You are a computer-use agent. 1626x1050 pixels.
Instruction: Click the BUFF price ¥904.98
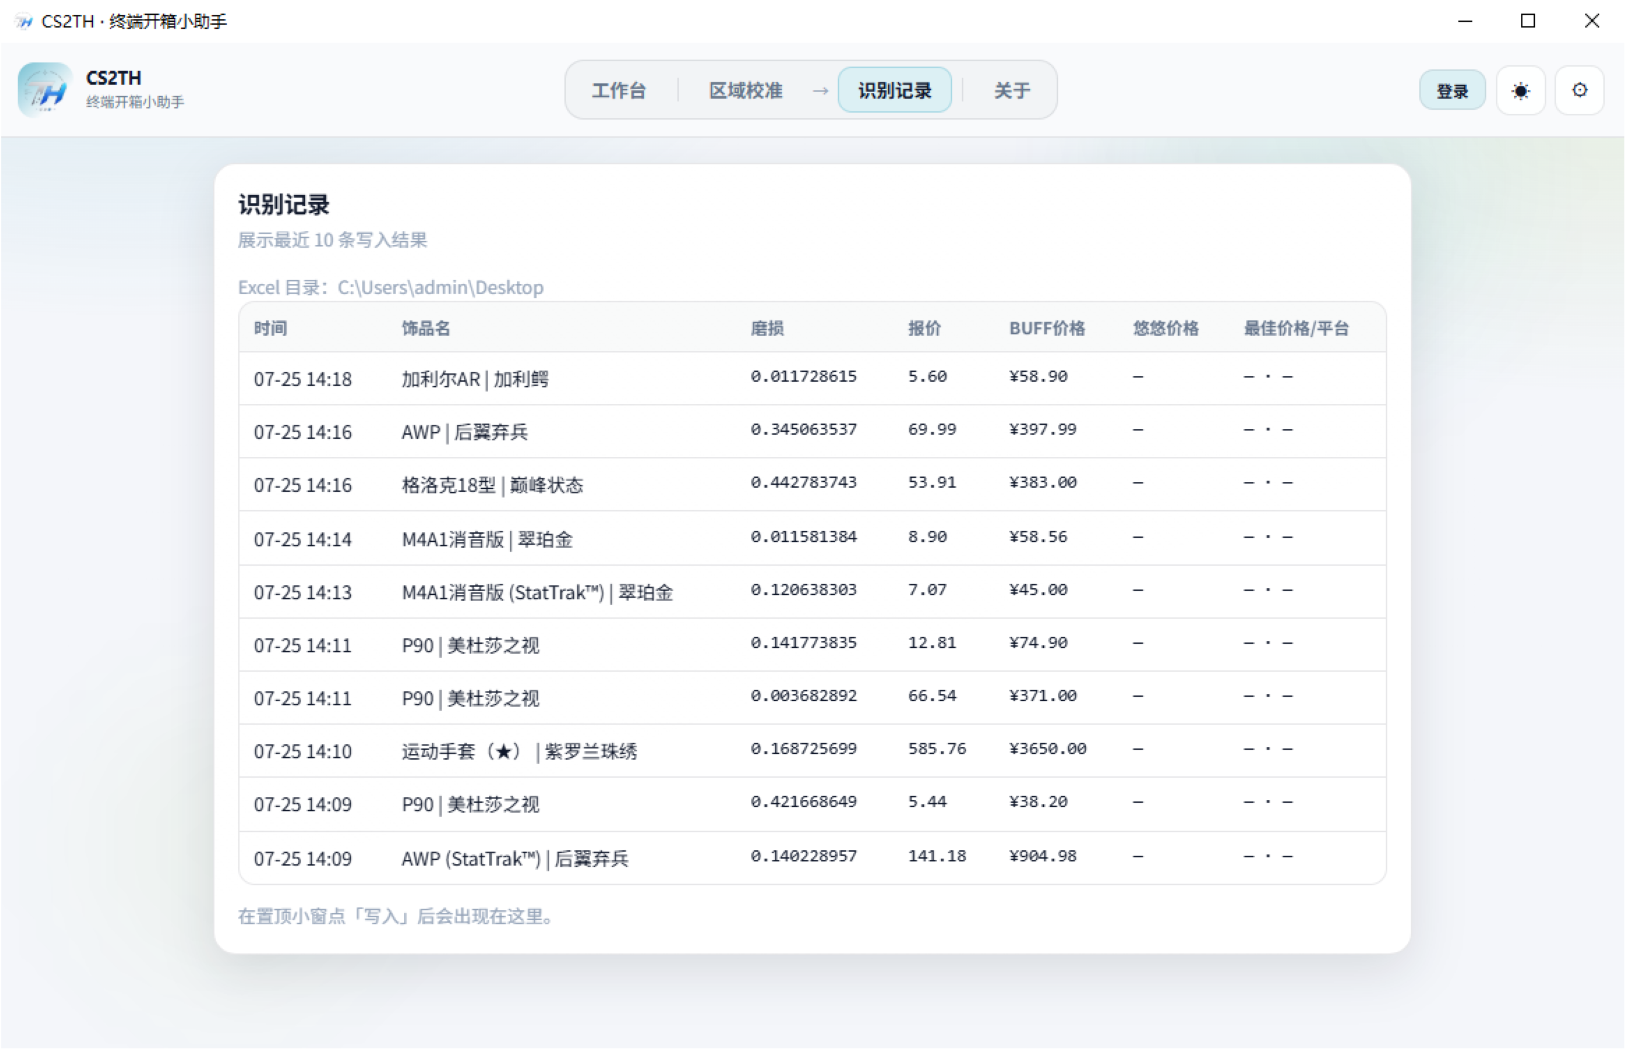pos(1043,856)
